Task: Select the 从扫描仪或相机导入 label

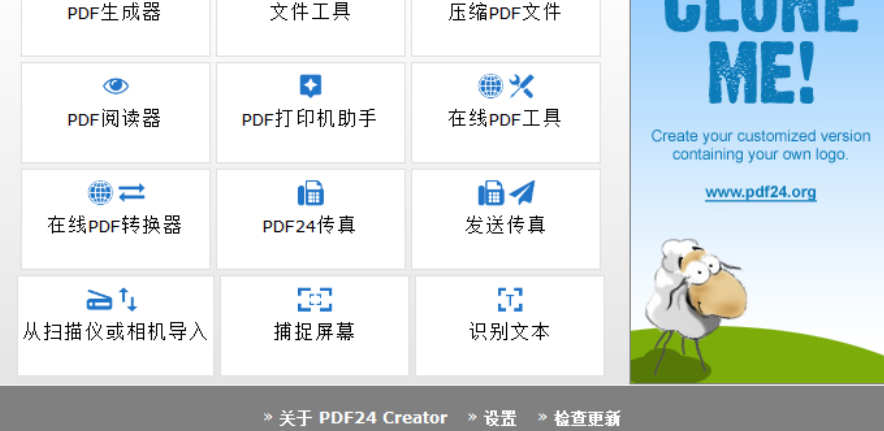Action: click(x=115, y=332)
